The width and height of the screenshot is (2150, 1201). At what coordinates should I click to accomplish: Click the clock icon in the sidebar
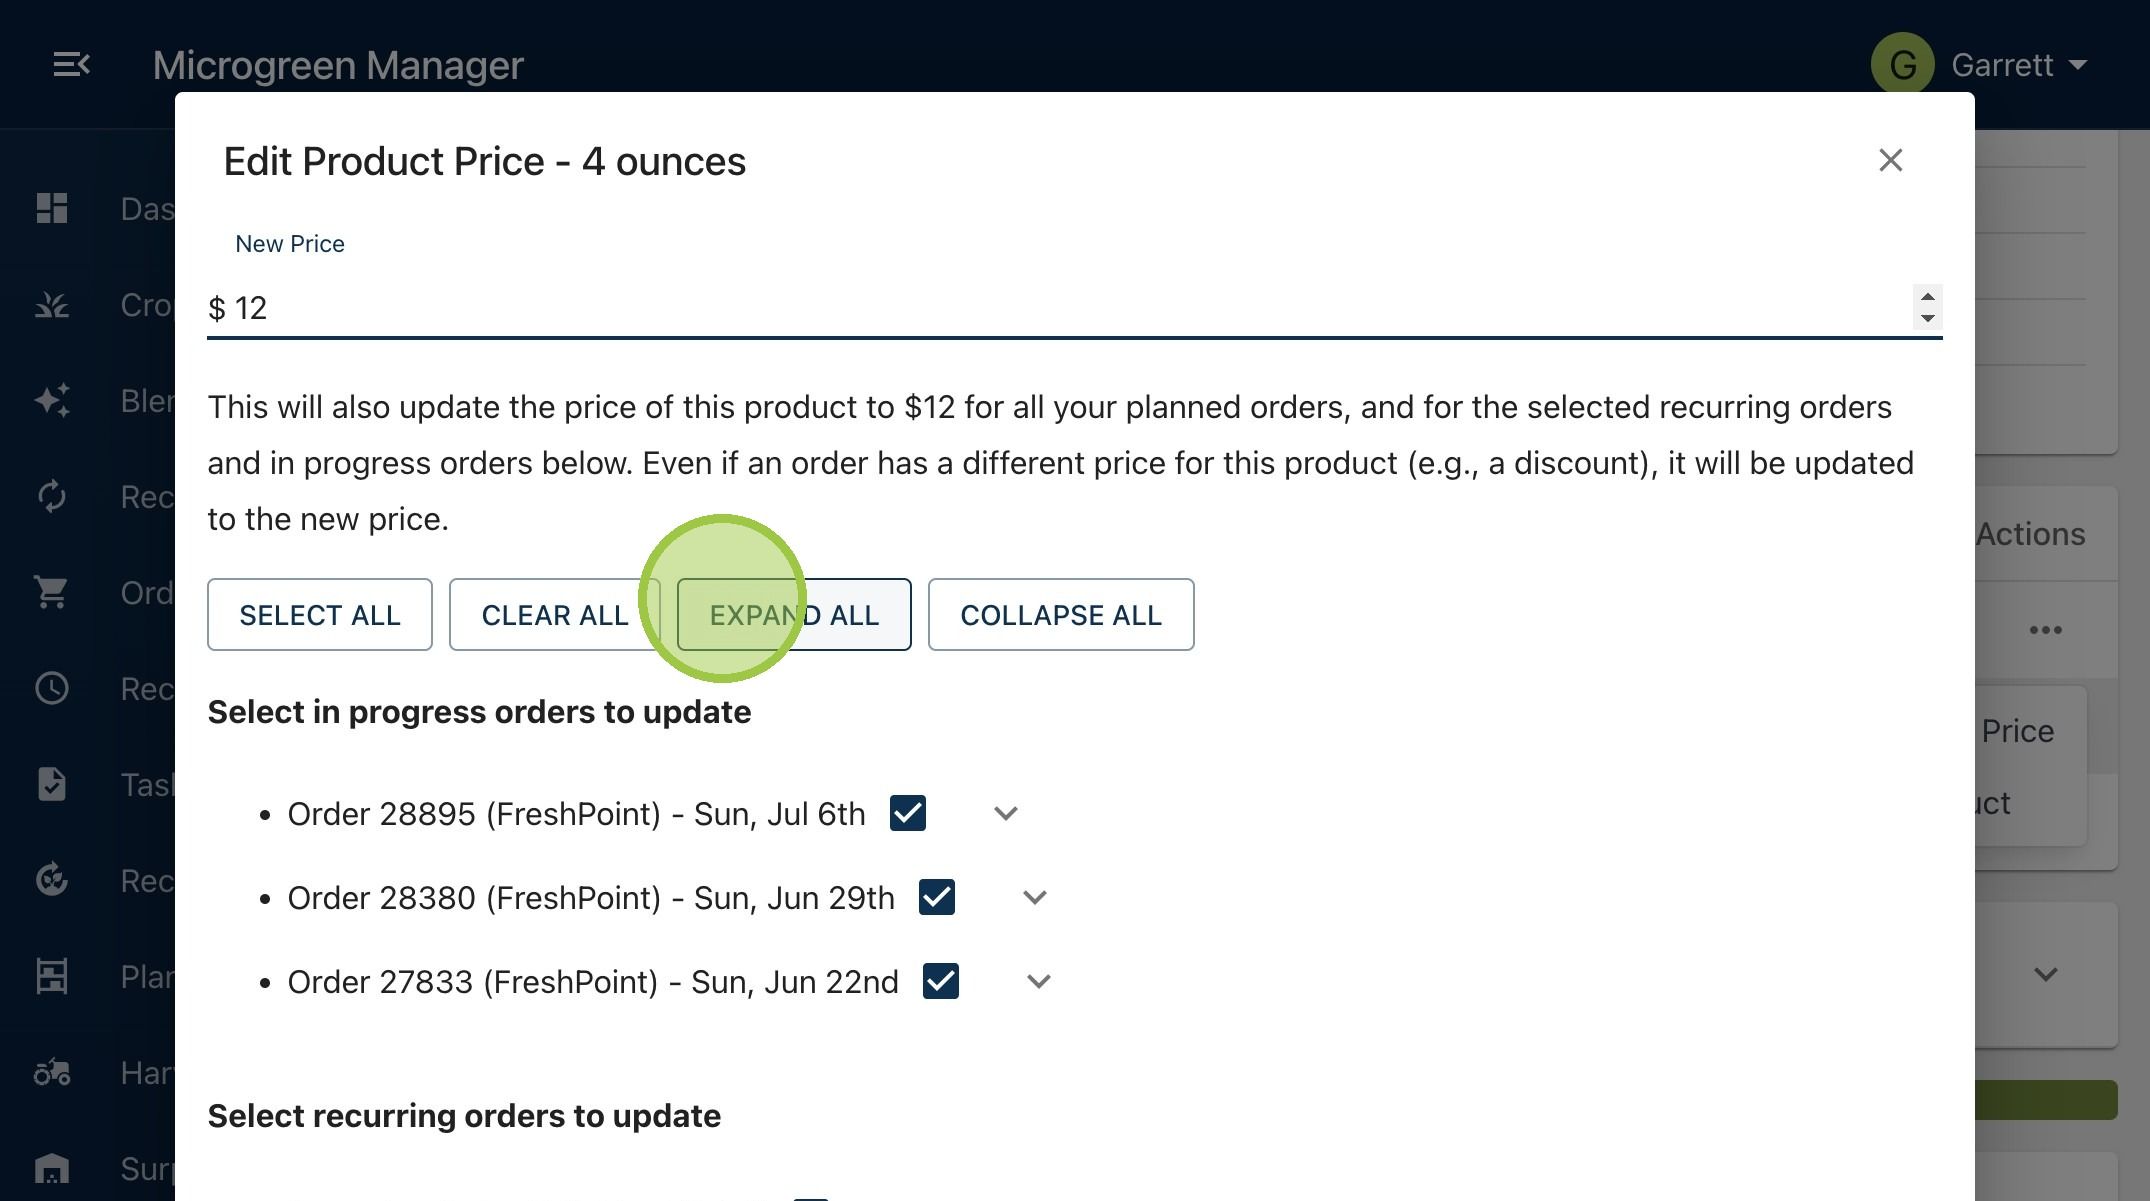click(52, 688)
